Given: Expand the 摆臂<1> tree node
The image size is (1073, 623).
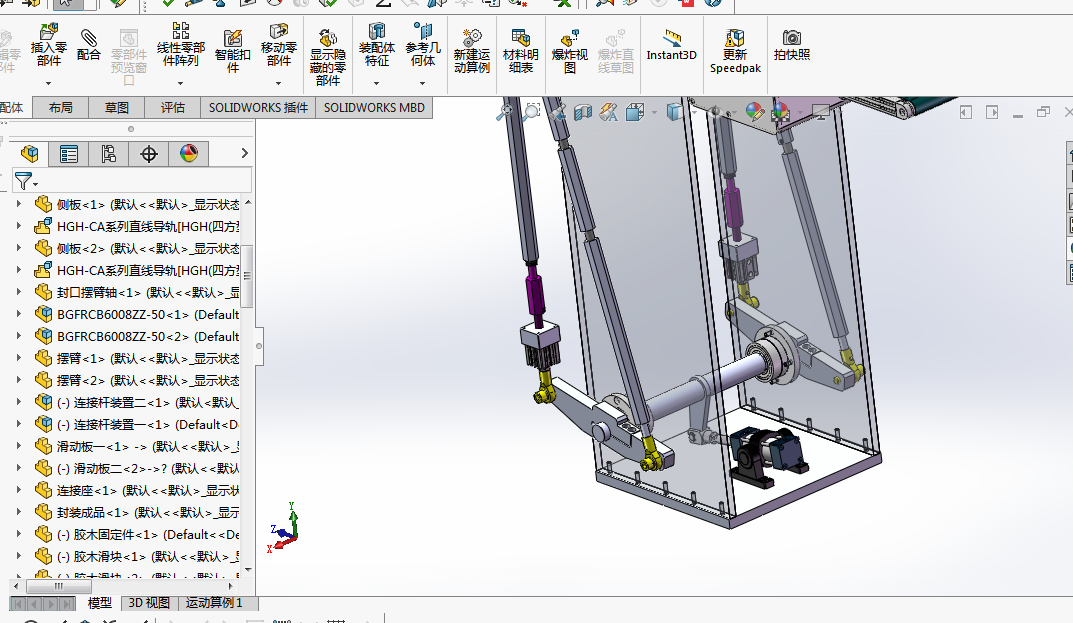Looking at the screenshot, I should pos(19,358).
